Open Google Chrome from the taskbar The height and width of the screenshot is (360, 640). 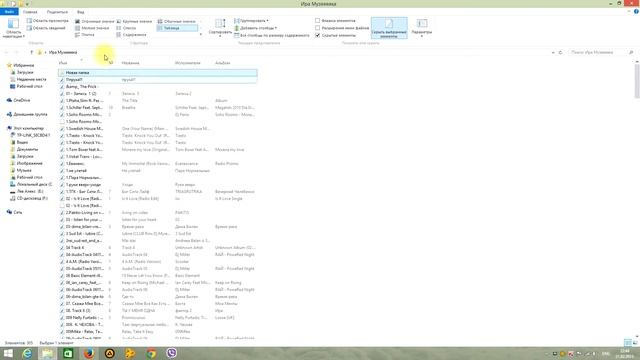tap(151, 353)
